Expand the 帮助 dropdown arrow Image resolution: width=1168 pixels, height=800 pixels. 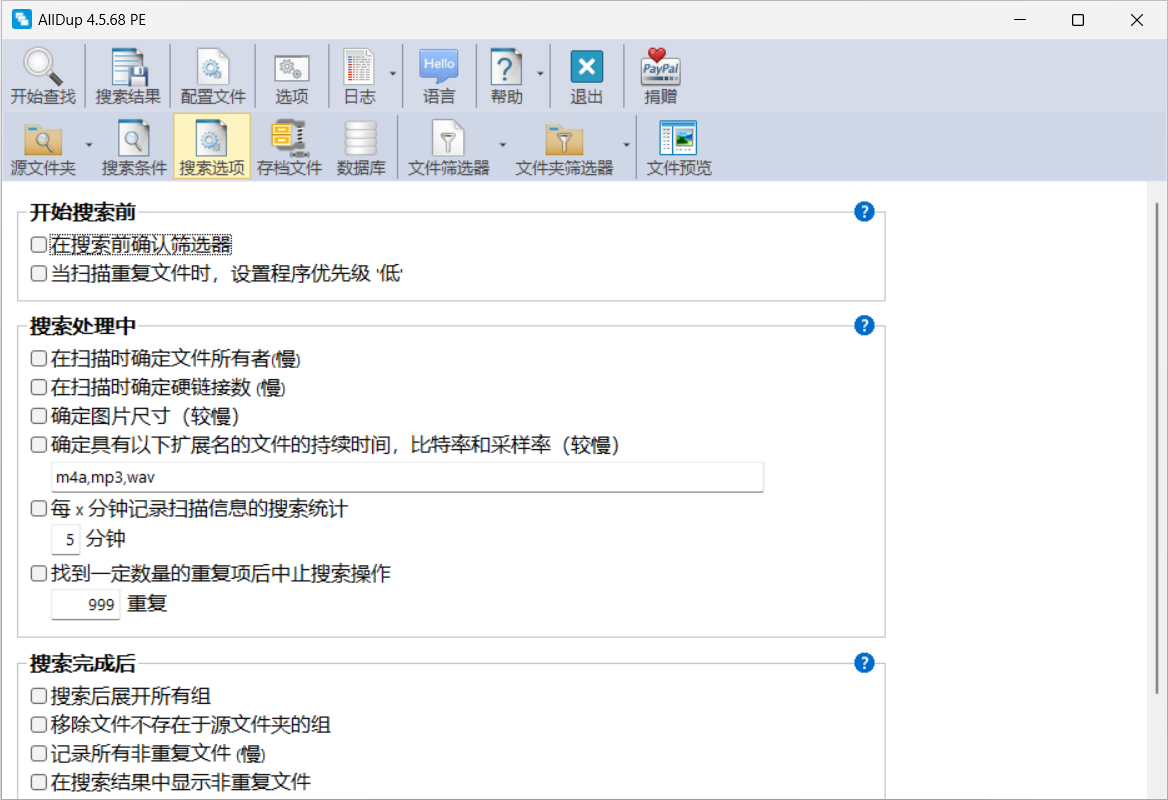tap(540, 74)
